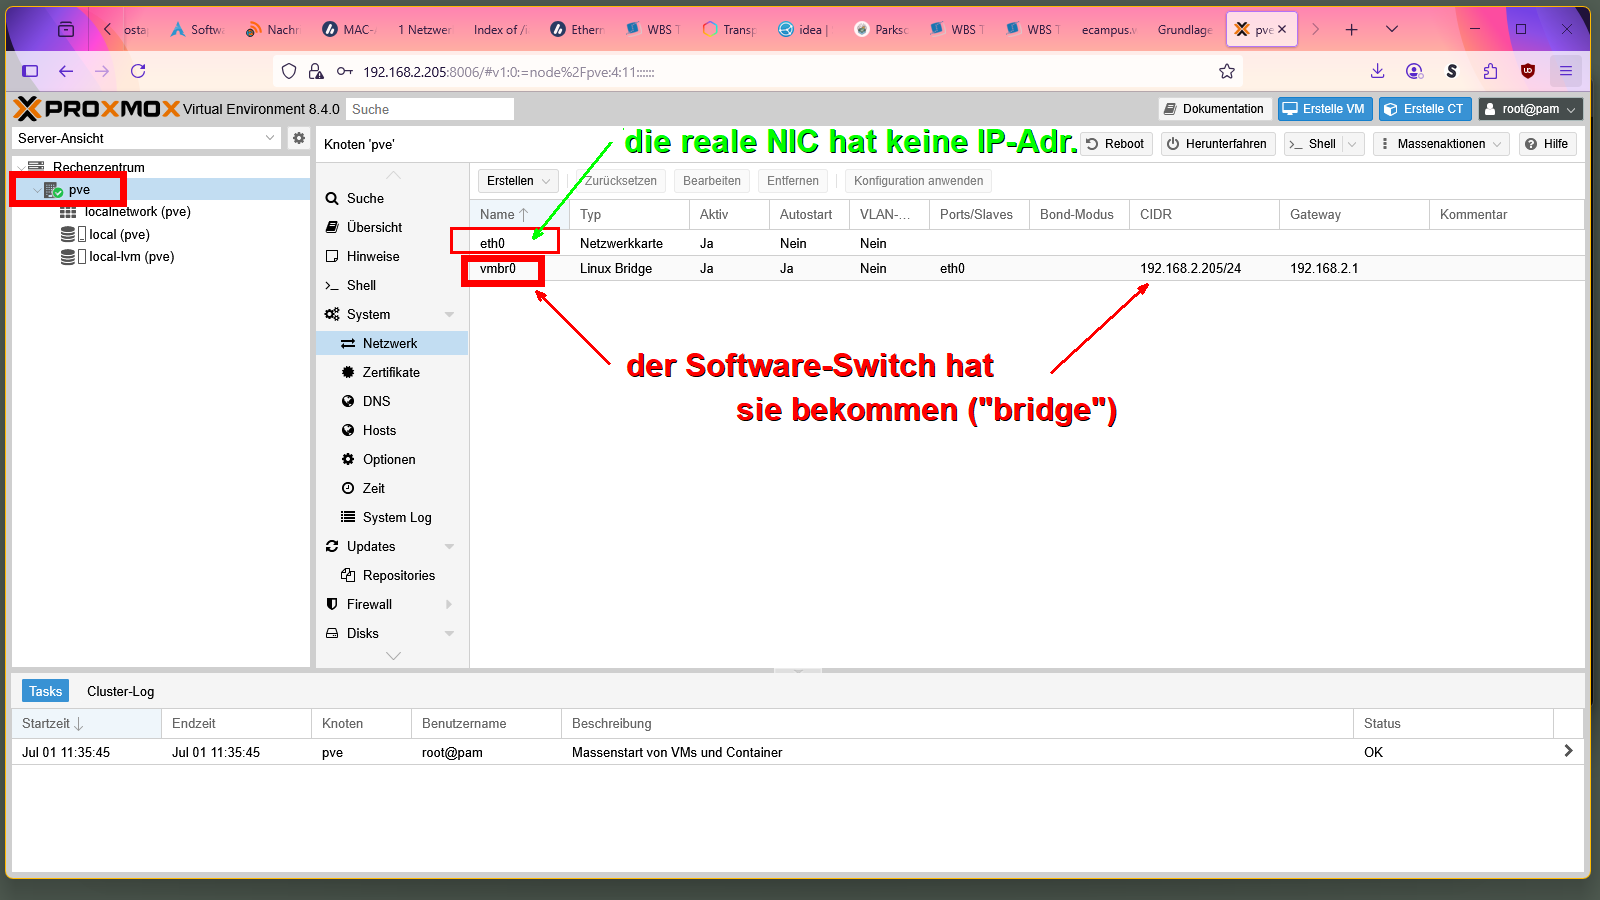Viewport: 1600px width, 900px height.
Task: Expand the Server-Ansicht view dropdown
Action: [269, 138]
